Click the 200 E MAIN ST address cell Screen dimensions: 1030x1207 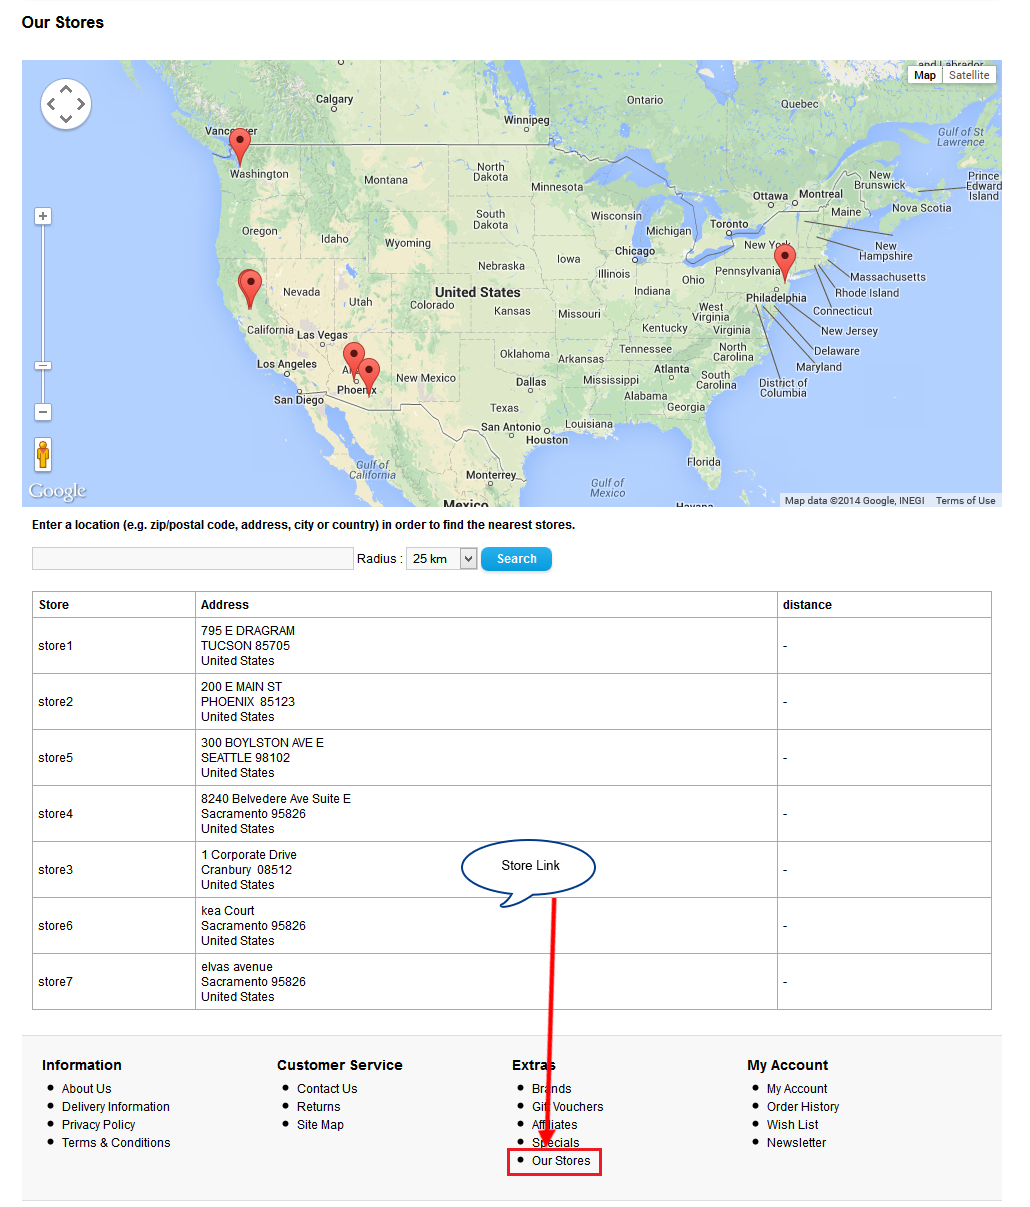tap(486, 702)
